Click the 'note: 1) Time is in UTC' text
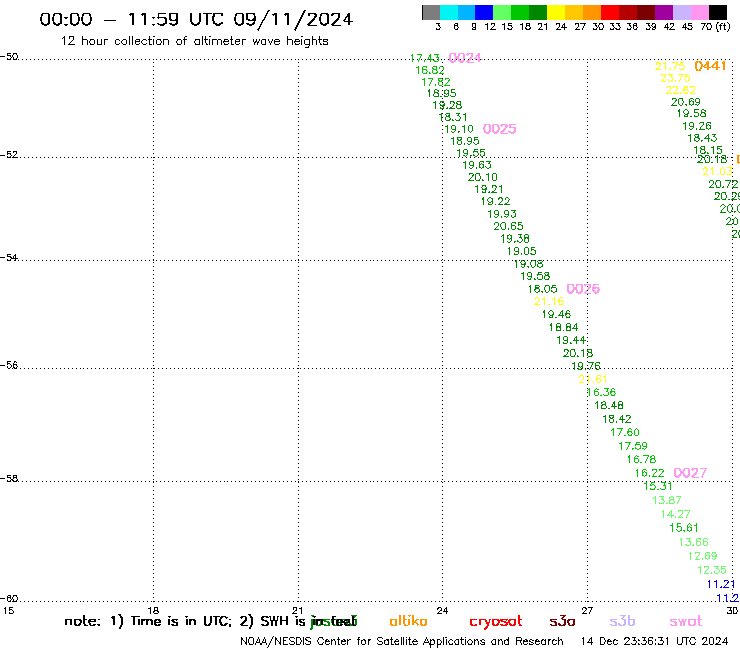The width and height of the screenshot is (740, 650). click(x=148, y=621)
